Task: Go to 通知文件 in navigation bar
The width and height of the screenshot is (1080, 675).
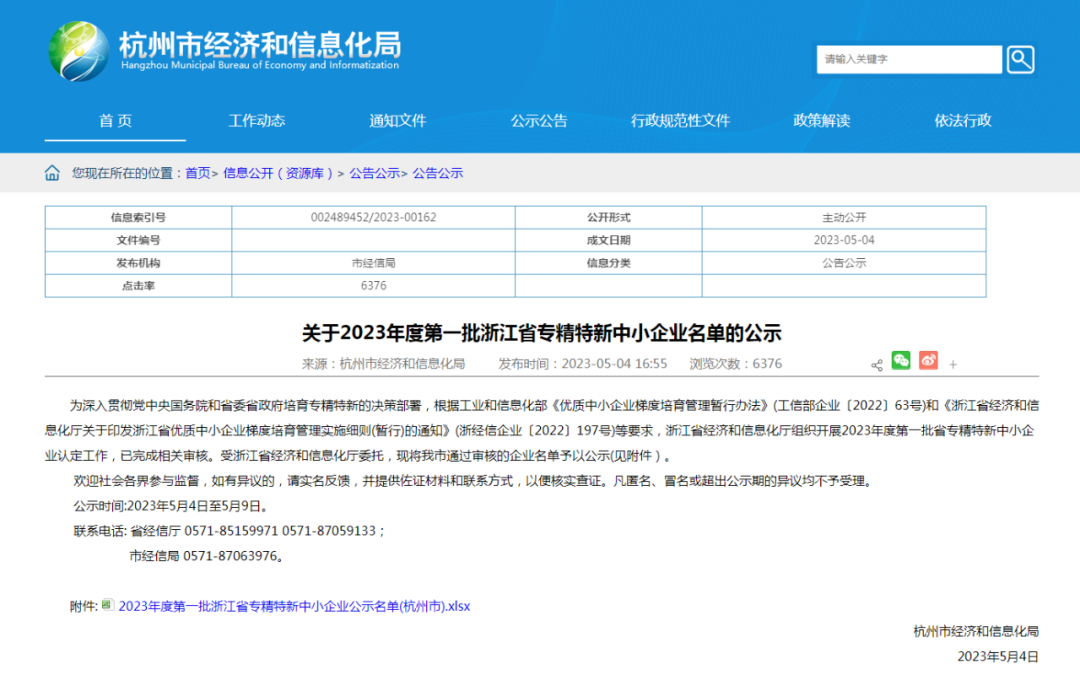Action: click(x=398, y=121)
